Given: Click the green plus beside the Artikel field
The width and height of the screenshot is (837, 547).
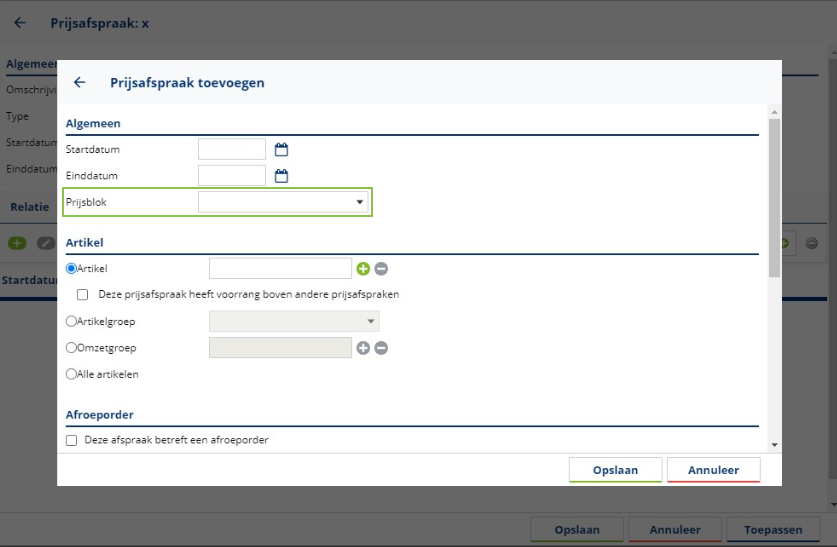Looking at the screenshot, I should click(363, 268).
